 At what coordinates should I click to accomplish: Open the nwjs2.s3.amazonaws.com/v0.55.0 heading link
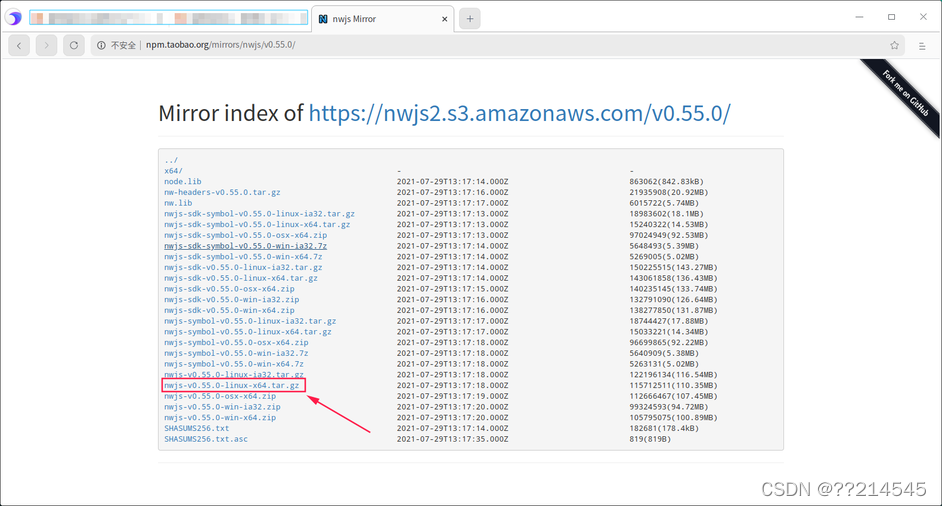tap(520, 113)
